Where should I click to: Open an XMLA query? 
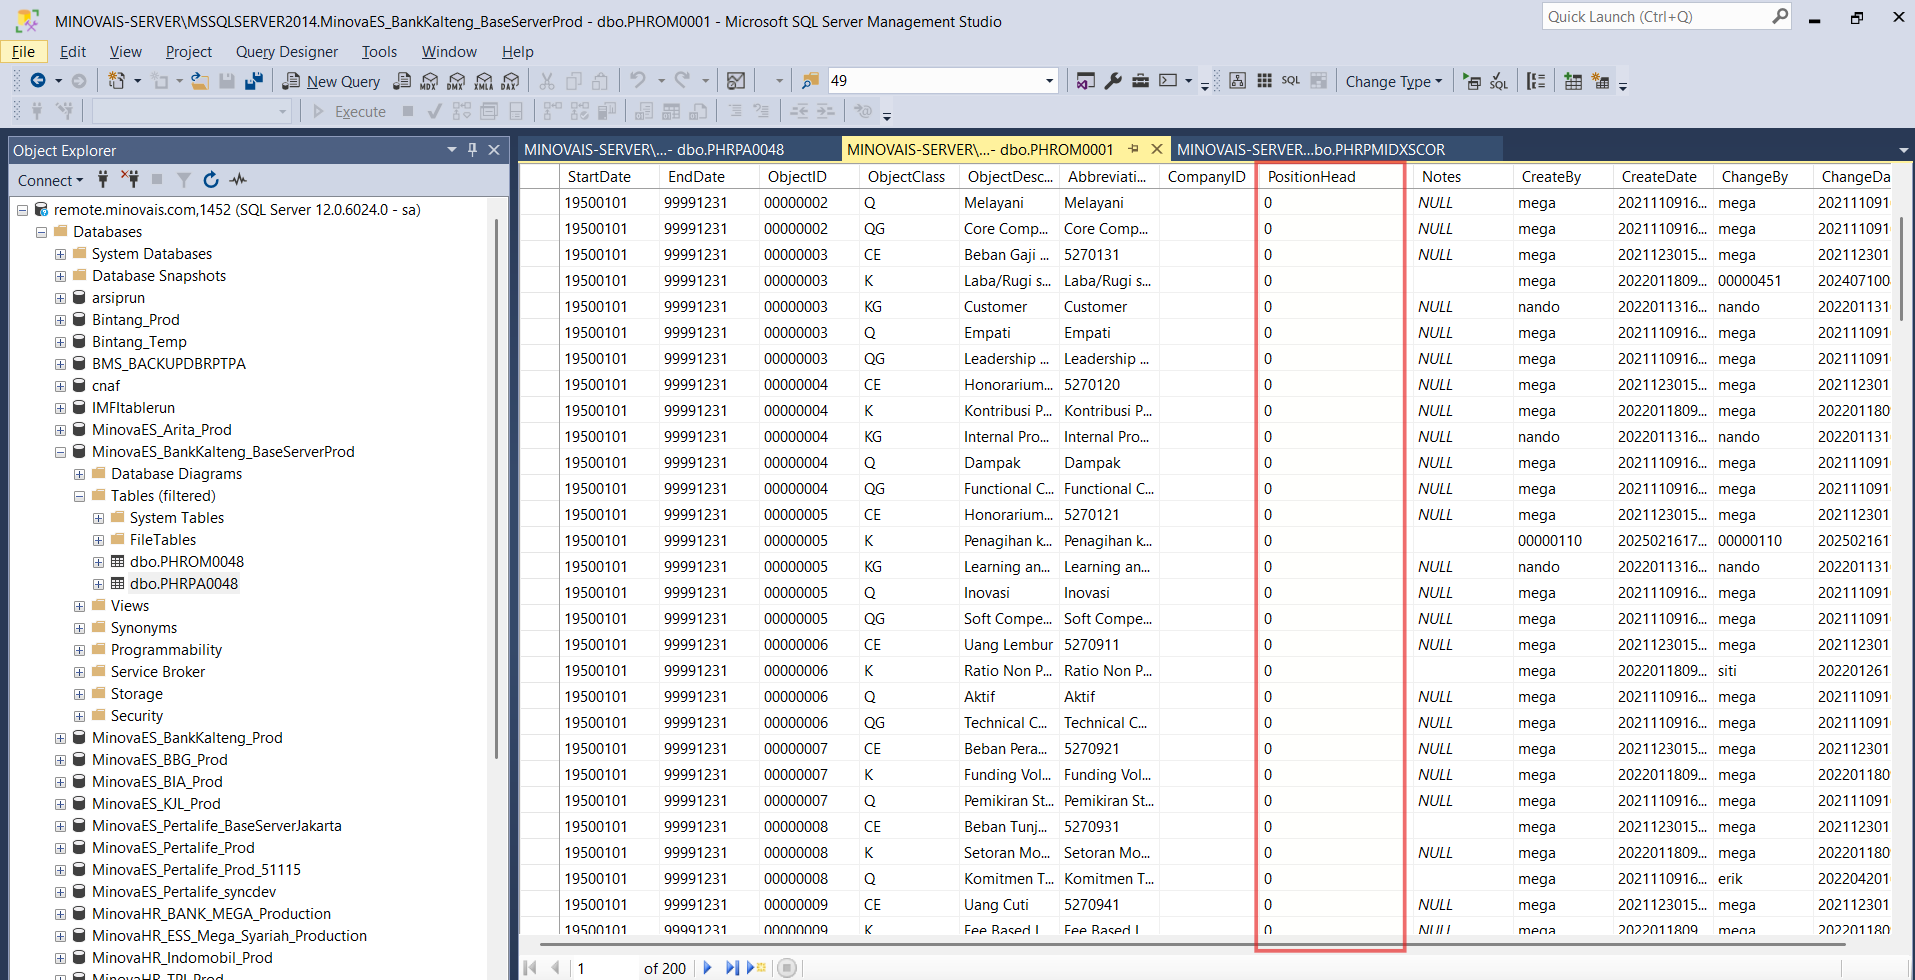(484, 81)
